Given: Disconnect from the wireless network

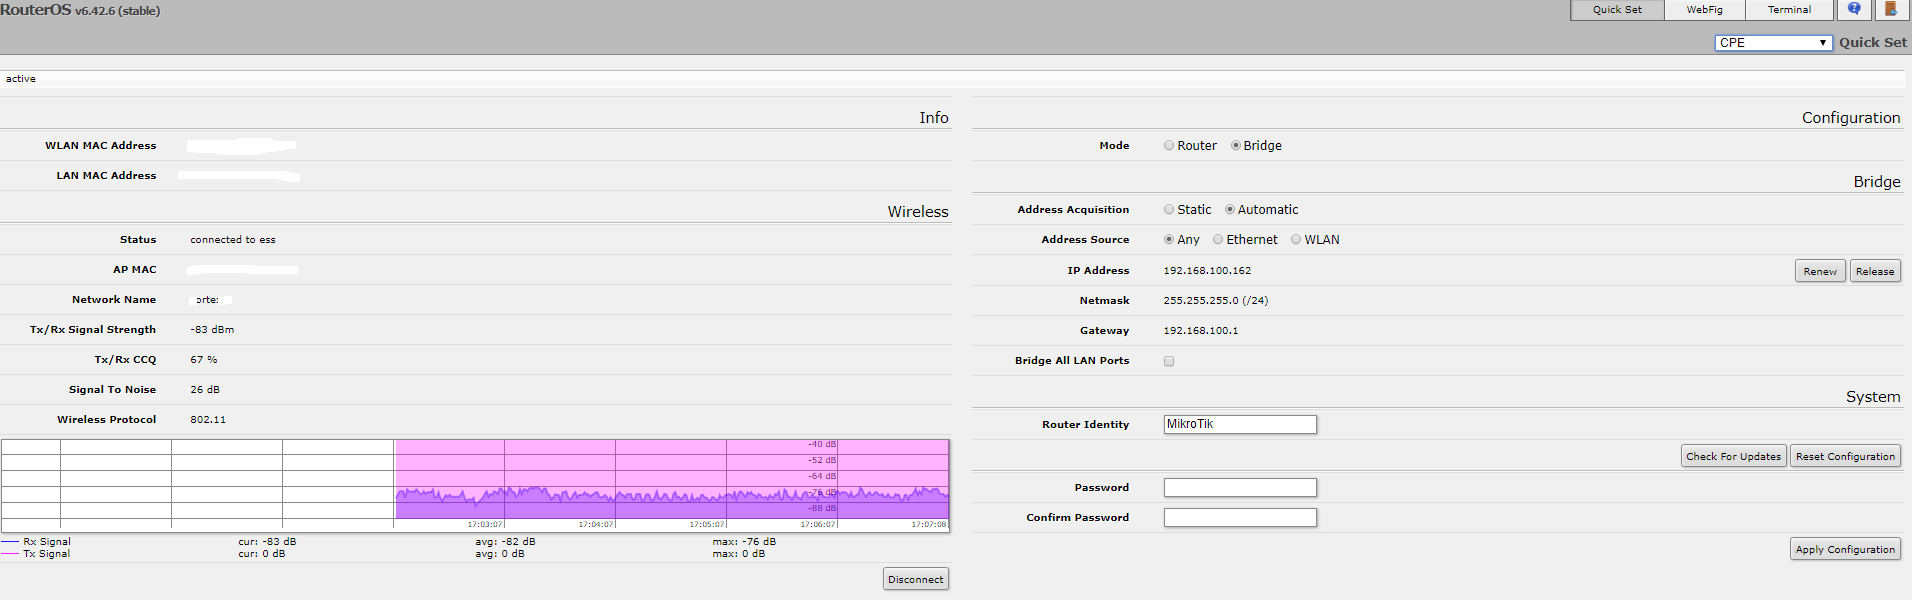Looking at the screenshot, I should (915, 579).
